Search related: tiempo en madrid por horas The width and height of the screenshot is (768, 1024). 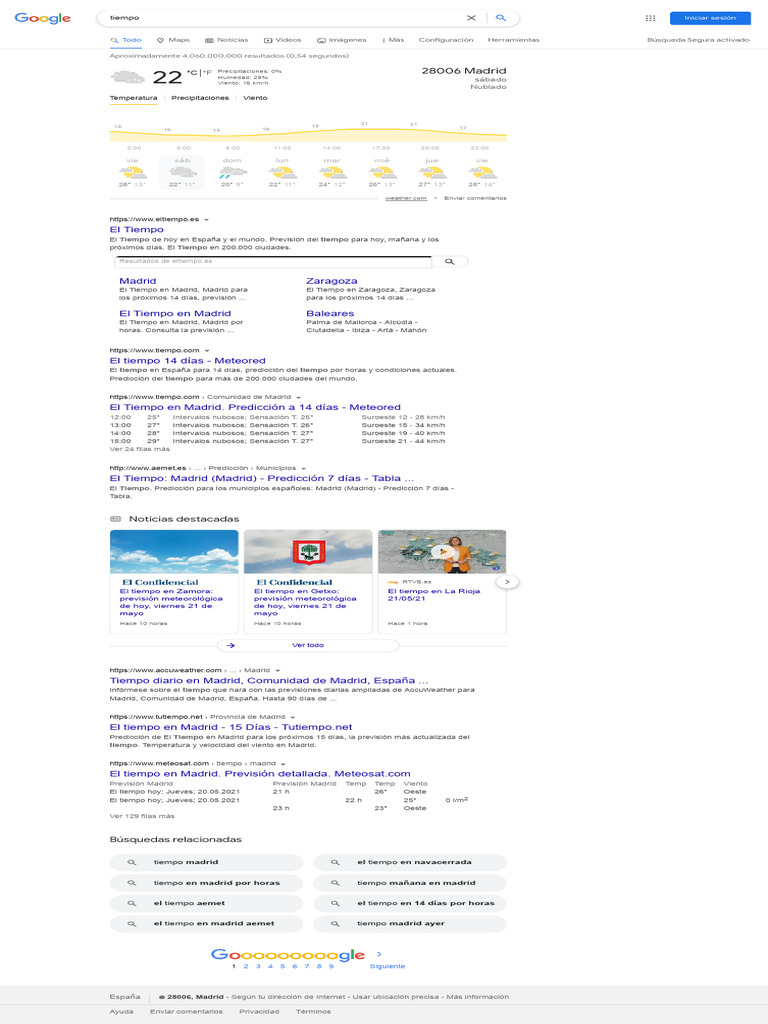click(x=206, y=883)
